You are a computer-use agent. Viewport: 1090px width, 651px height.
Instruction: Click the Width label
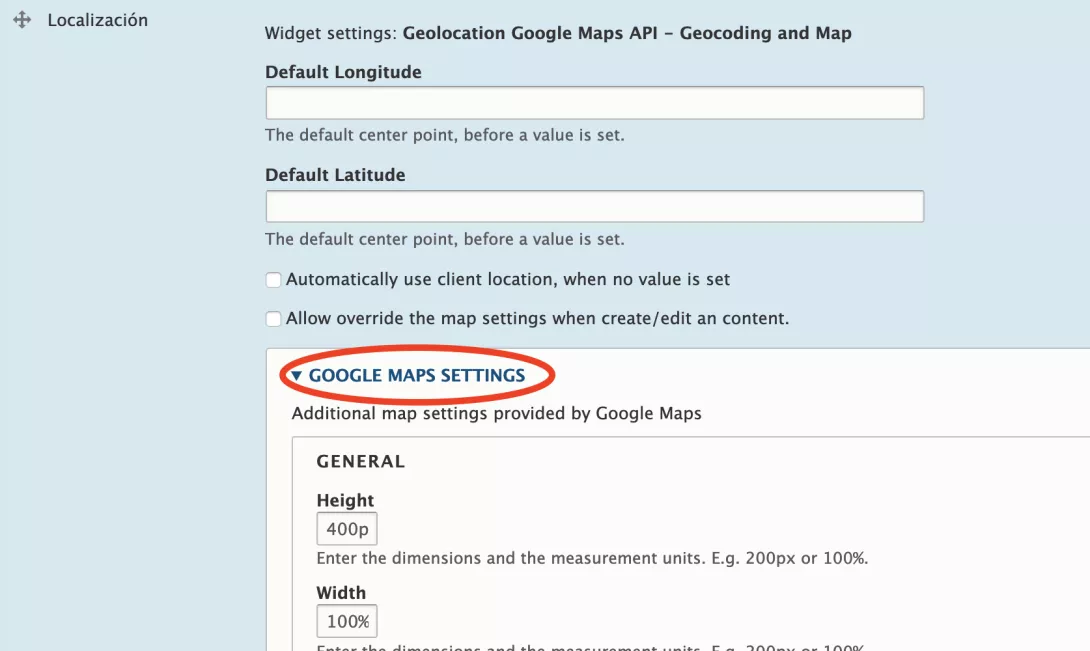pyautogui.click(x=341, y=593)
